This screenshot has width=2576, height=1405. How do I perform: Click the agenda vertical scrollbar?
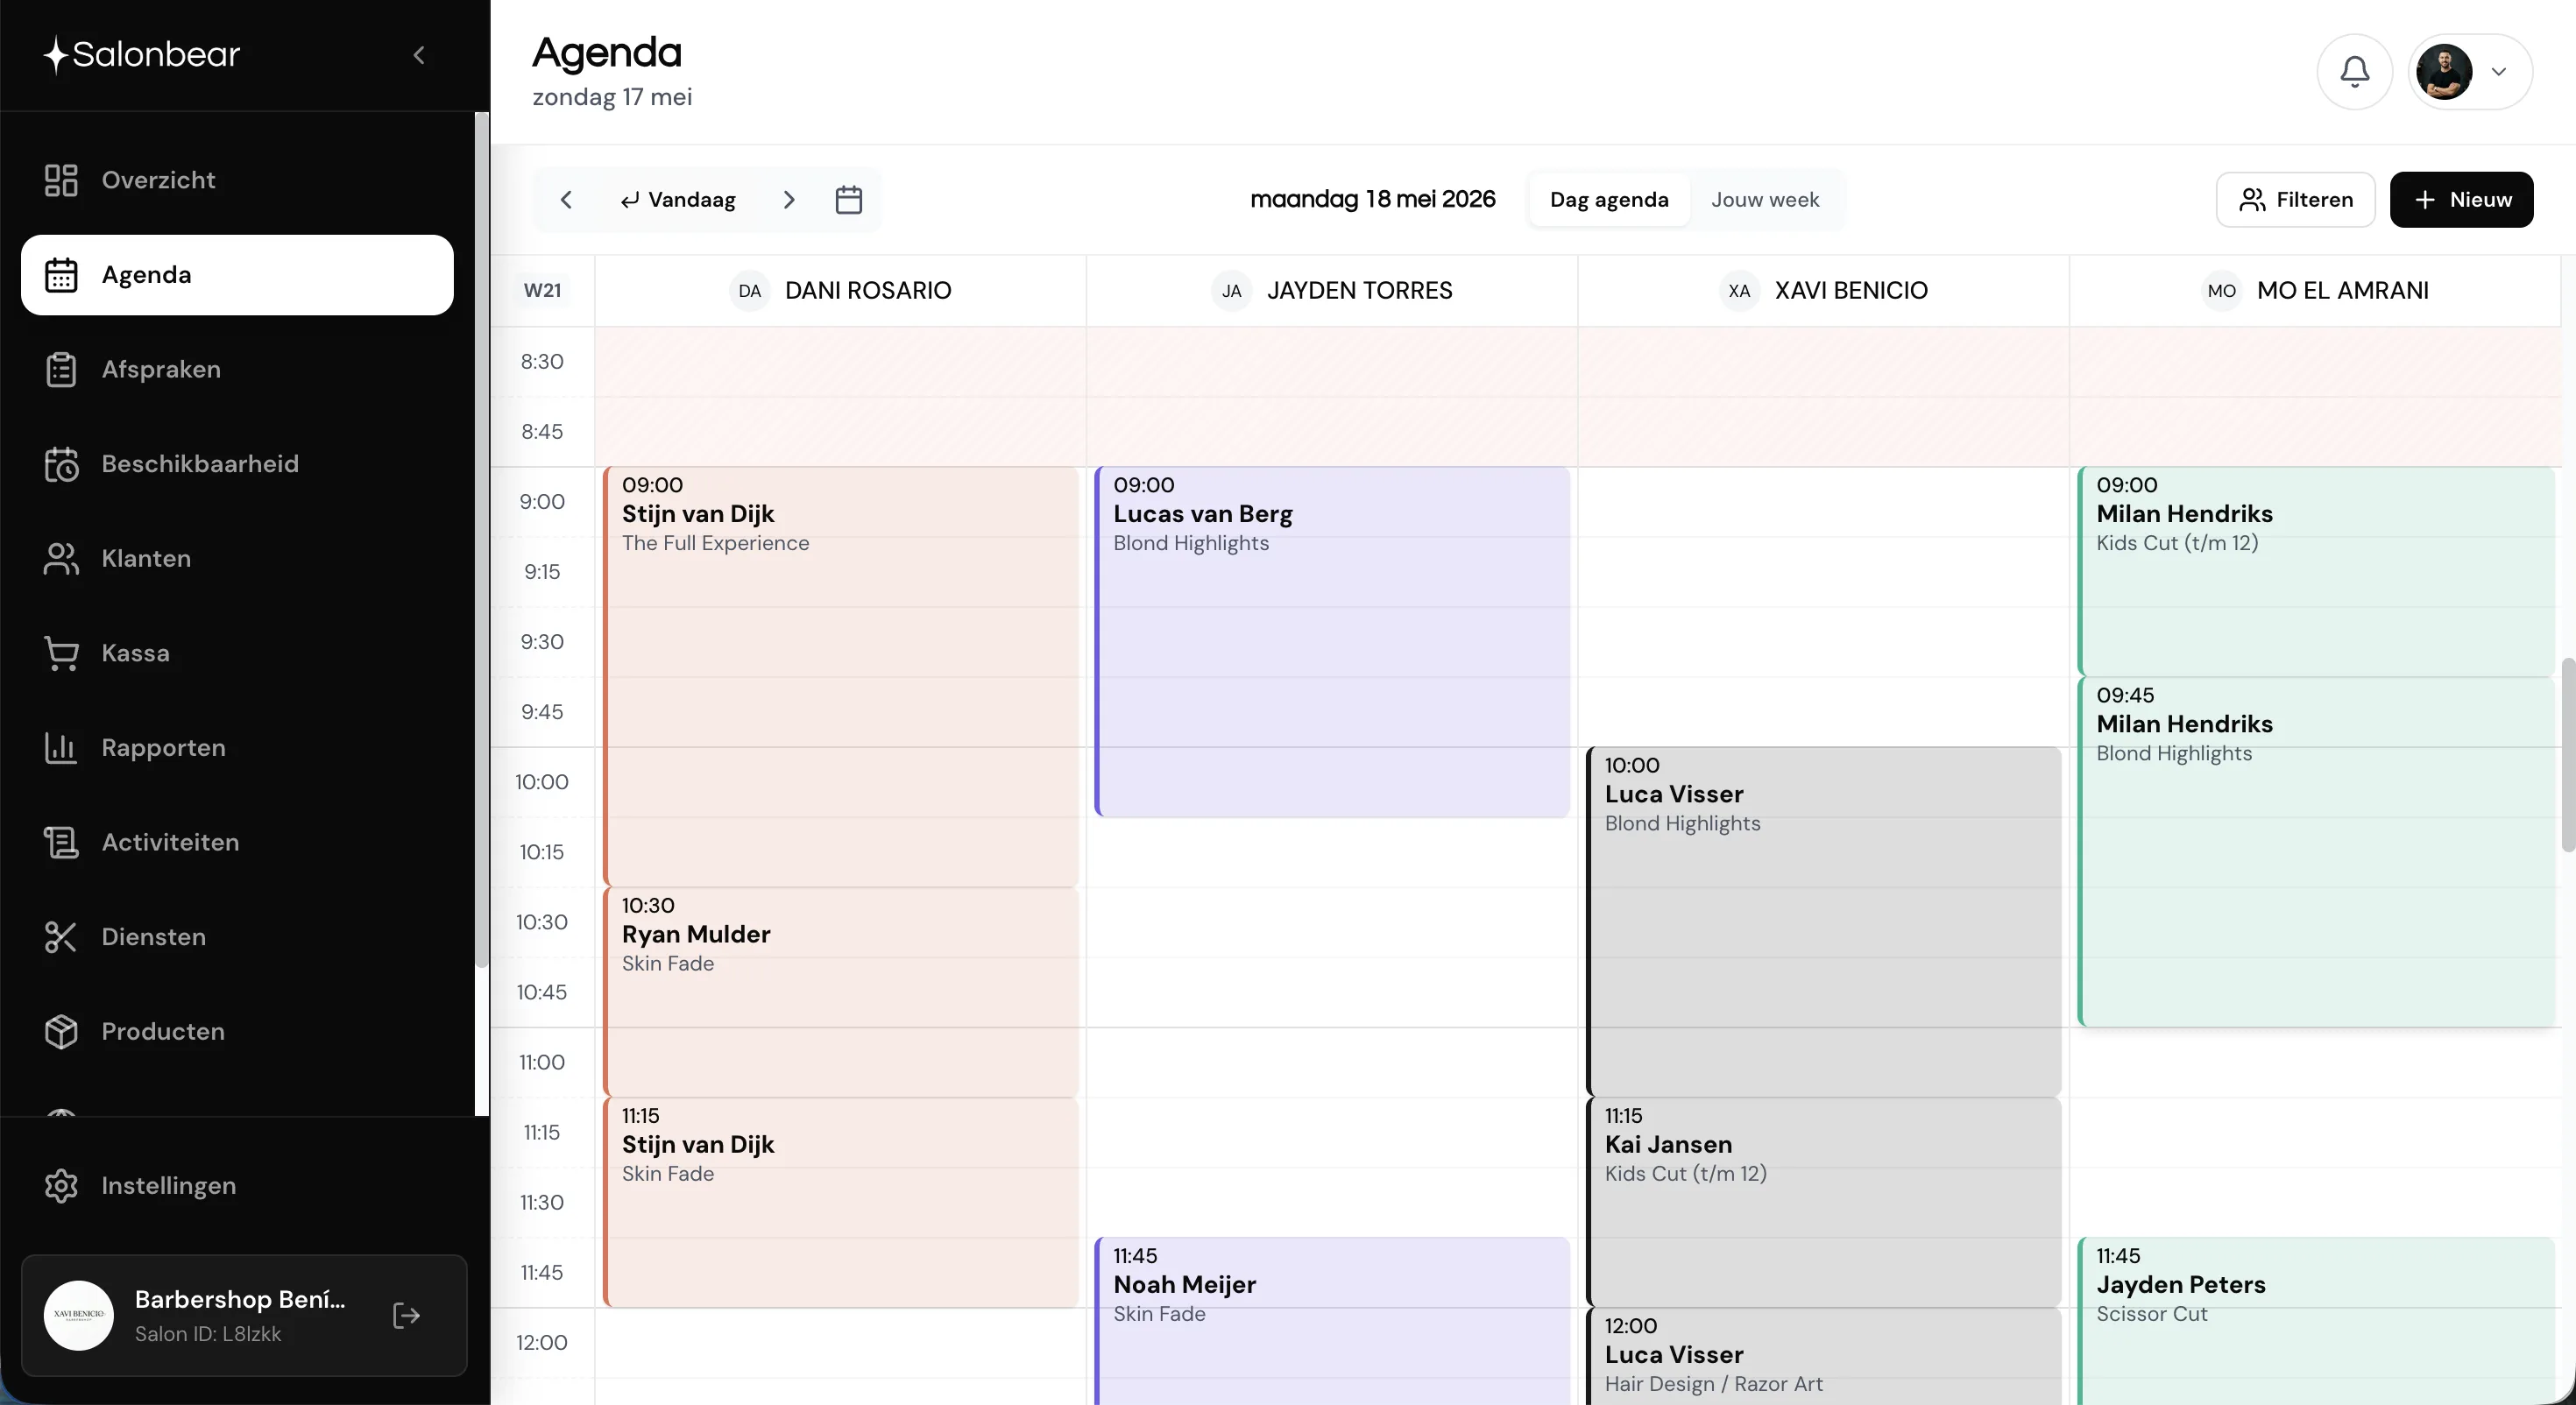(2568, 755)
